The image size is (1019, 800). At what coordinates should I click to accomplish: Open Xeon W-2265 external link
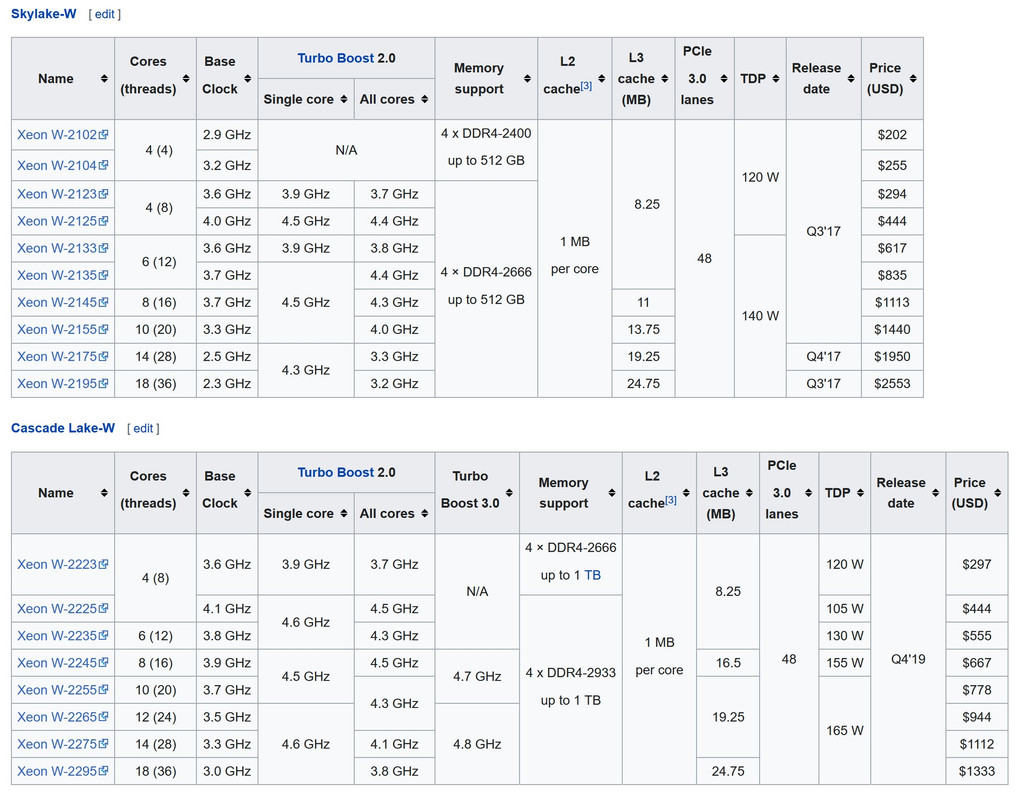[x=62, y=717]
